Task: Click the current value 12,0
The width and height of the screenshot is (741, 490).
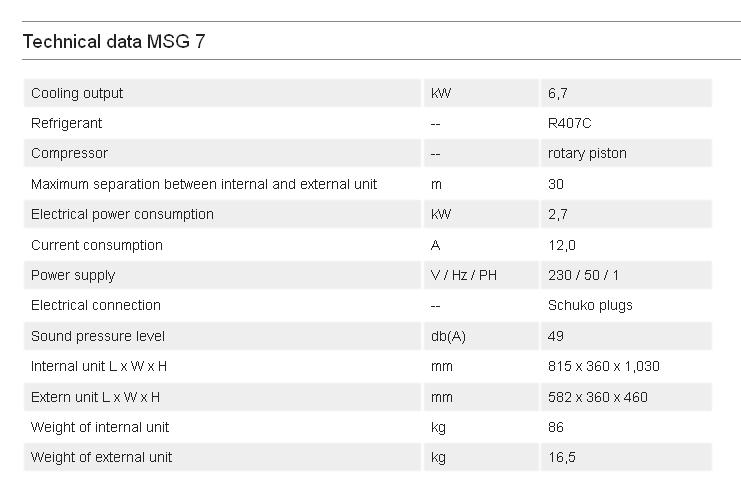Action: 562,245
